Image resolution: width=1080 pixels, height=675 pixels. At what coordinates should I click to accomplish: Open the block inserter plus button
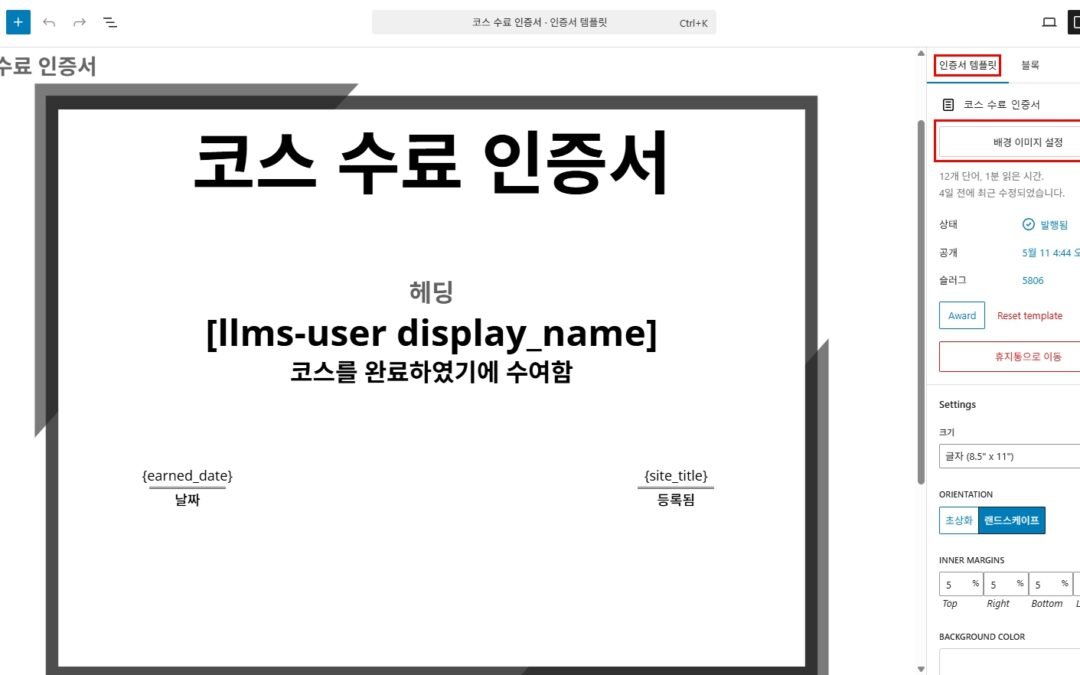click(18, 22)
